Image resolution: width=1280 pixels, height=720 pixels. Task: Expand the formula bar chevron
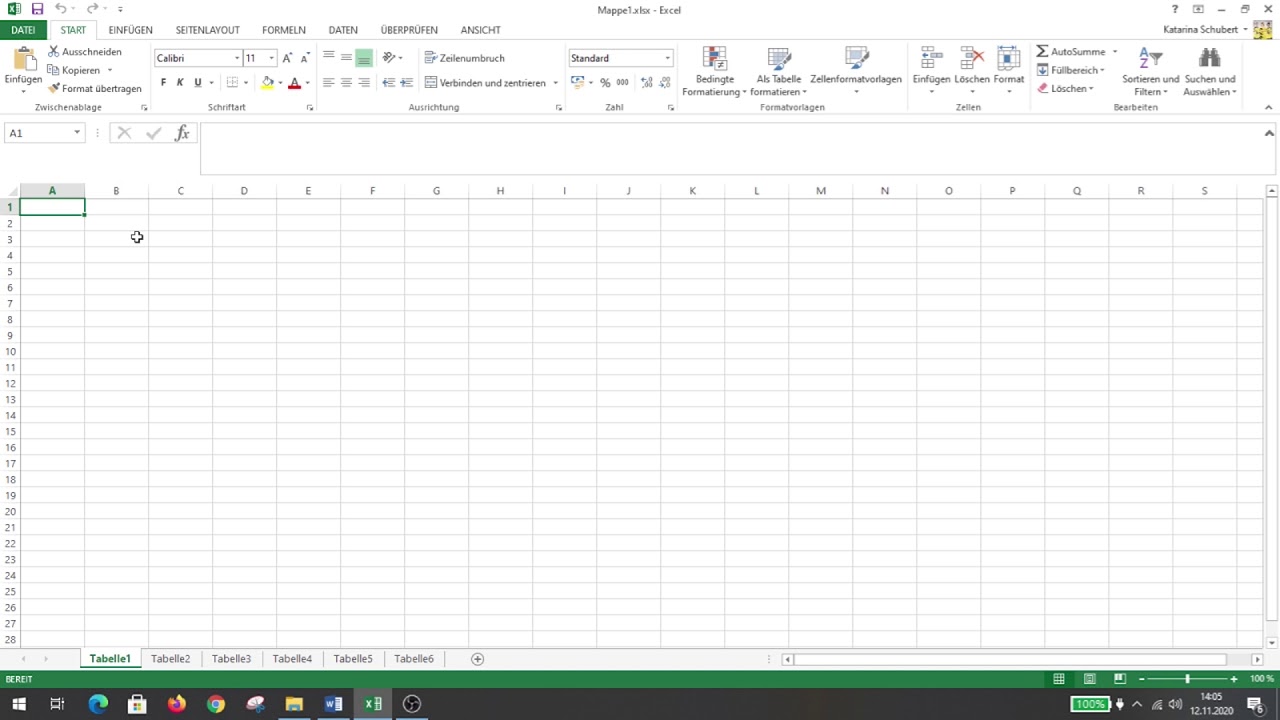coord(1269,133)
